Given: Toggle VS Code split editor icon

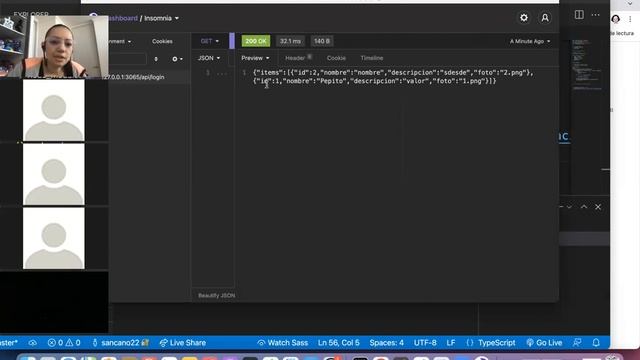Looking at the screenshot, I should (x=579, y=15).
